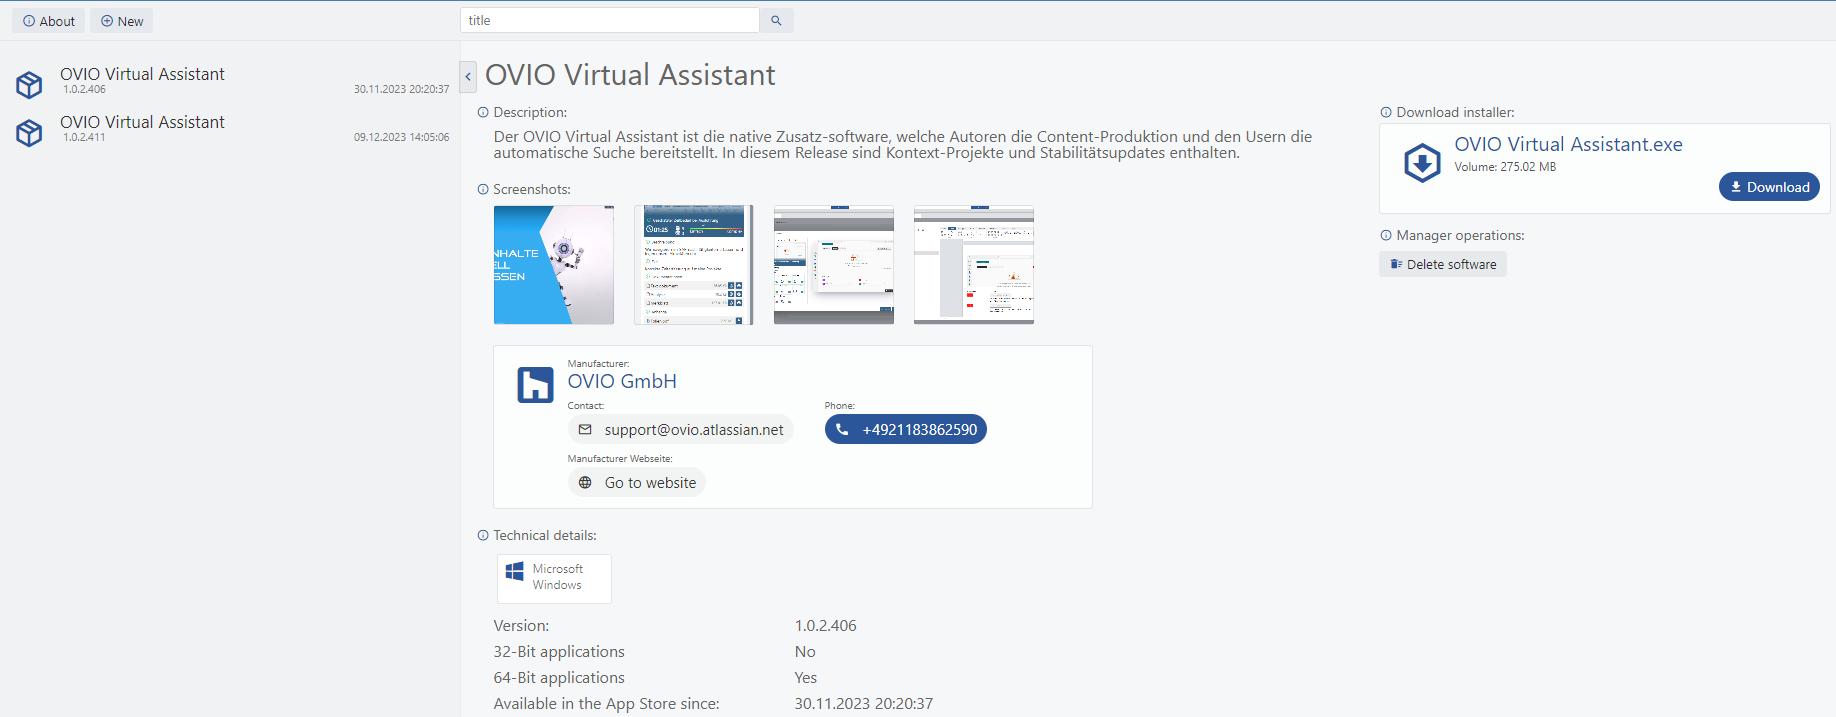The width and height of the screenshot is (1836, 717).
Task: Open the first robot screenshot thumbnail
Action: [x=554, y=265]
